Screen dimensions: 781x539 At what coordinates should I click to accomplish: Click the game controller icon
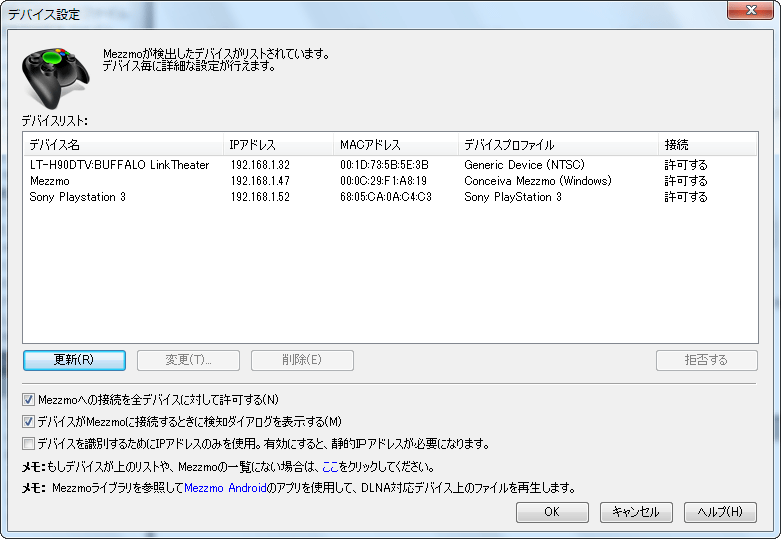tap(55, 78)
